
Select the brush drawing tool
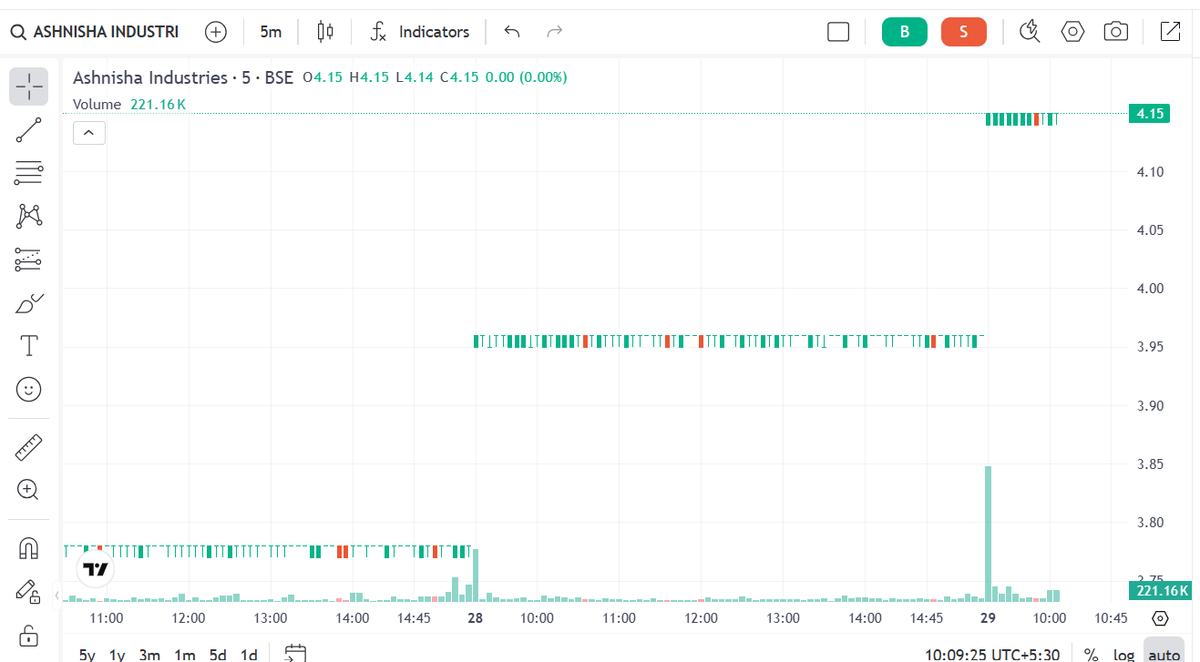(29, 302)
